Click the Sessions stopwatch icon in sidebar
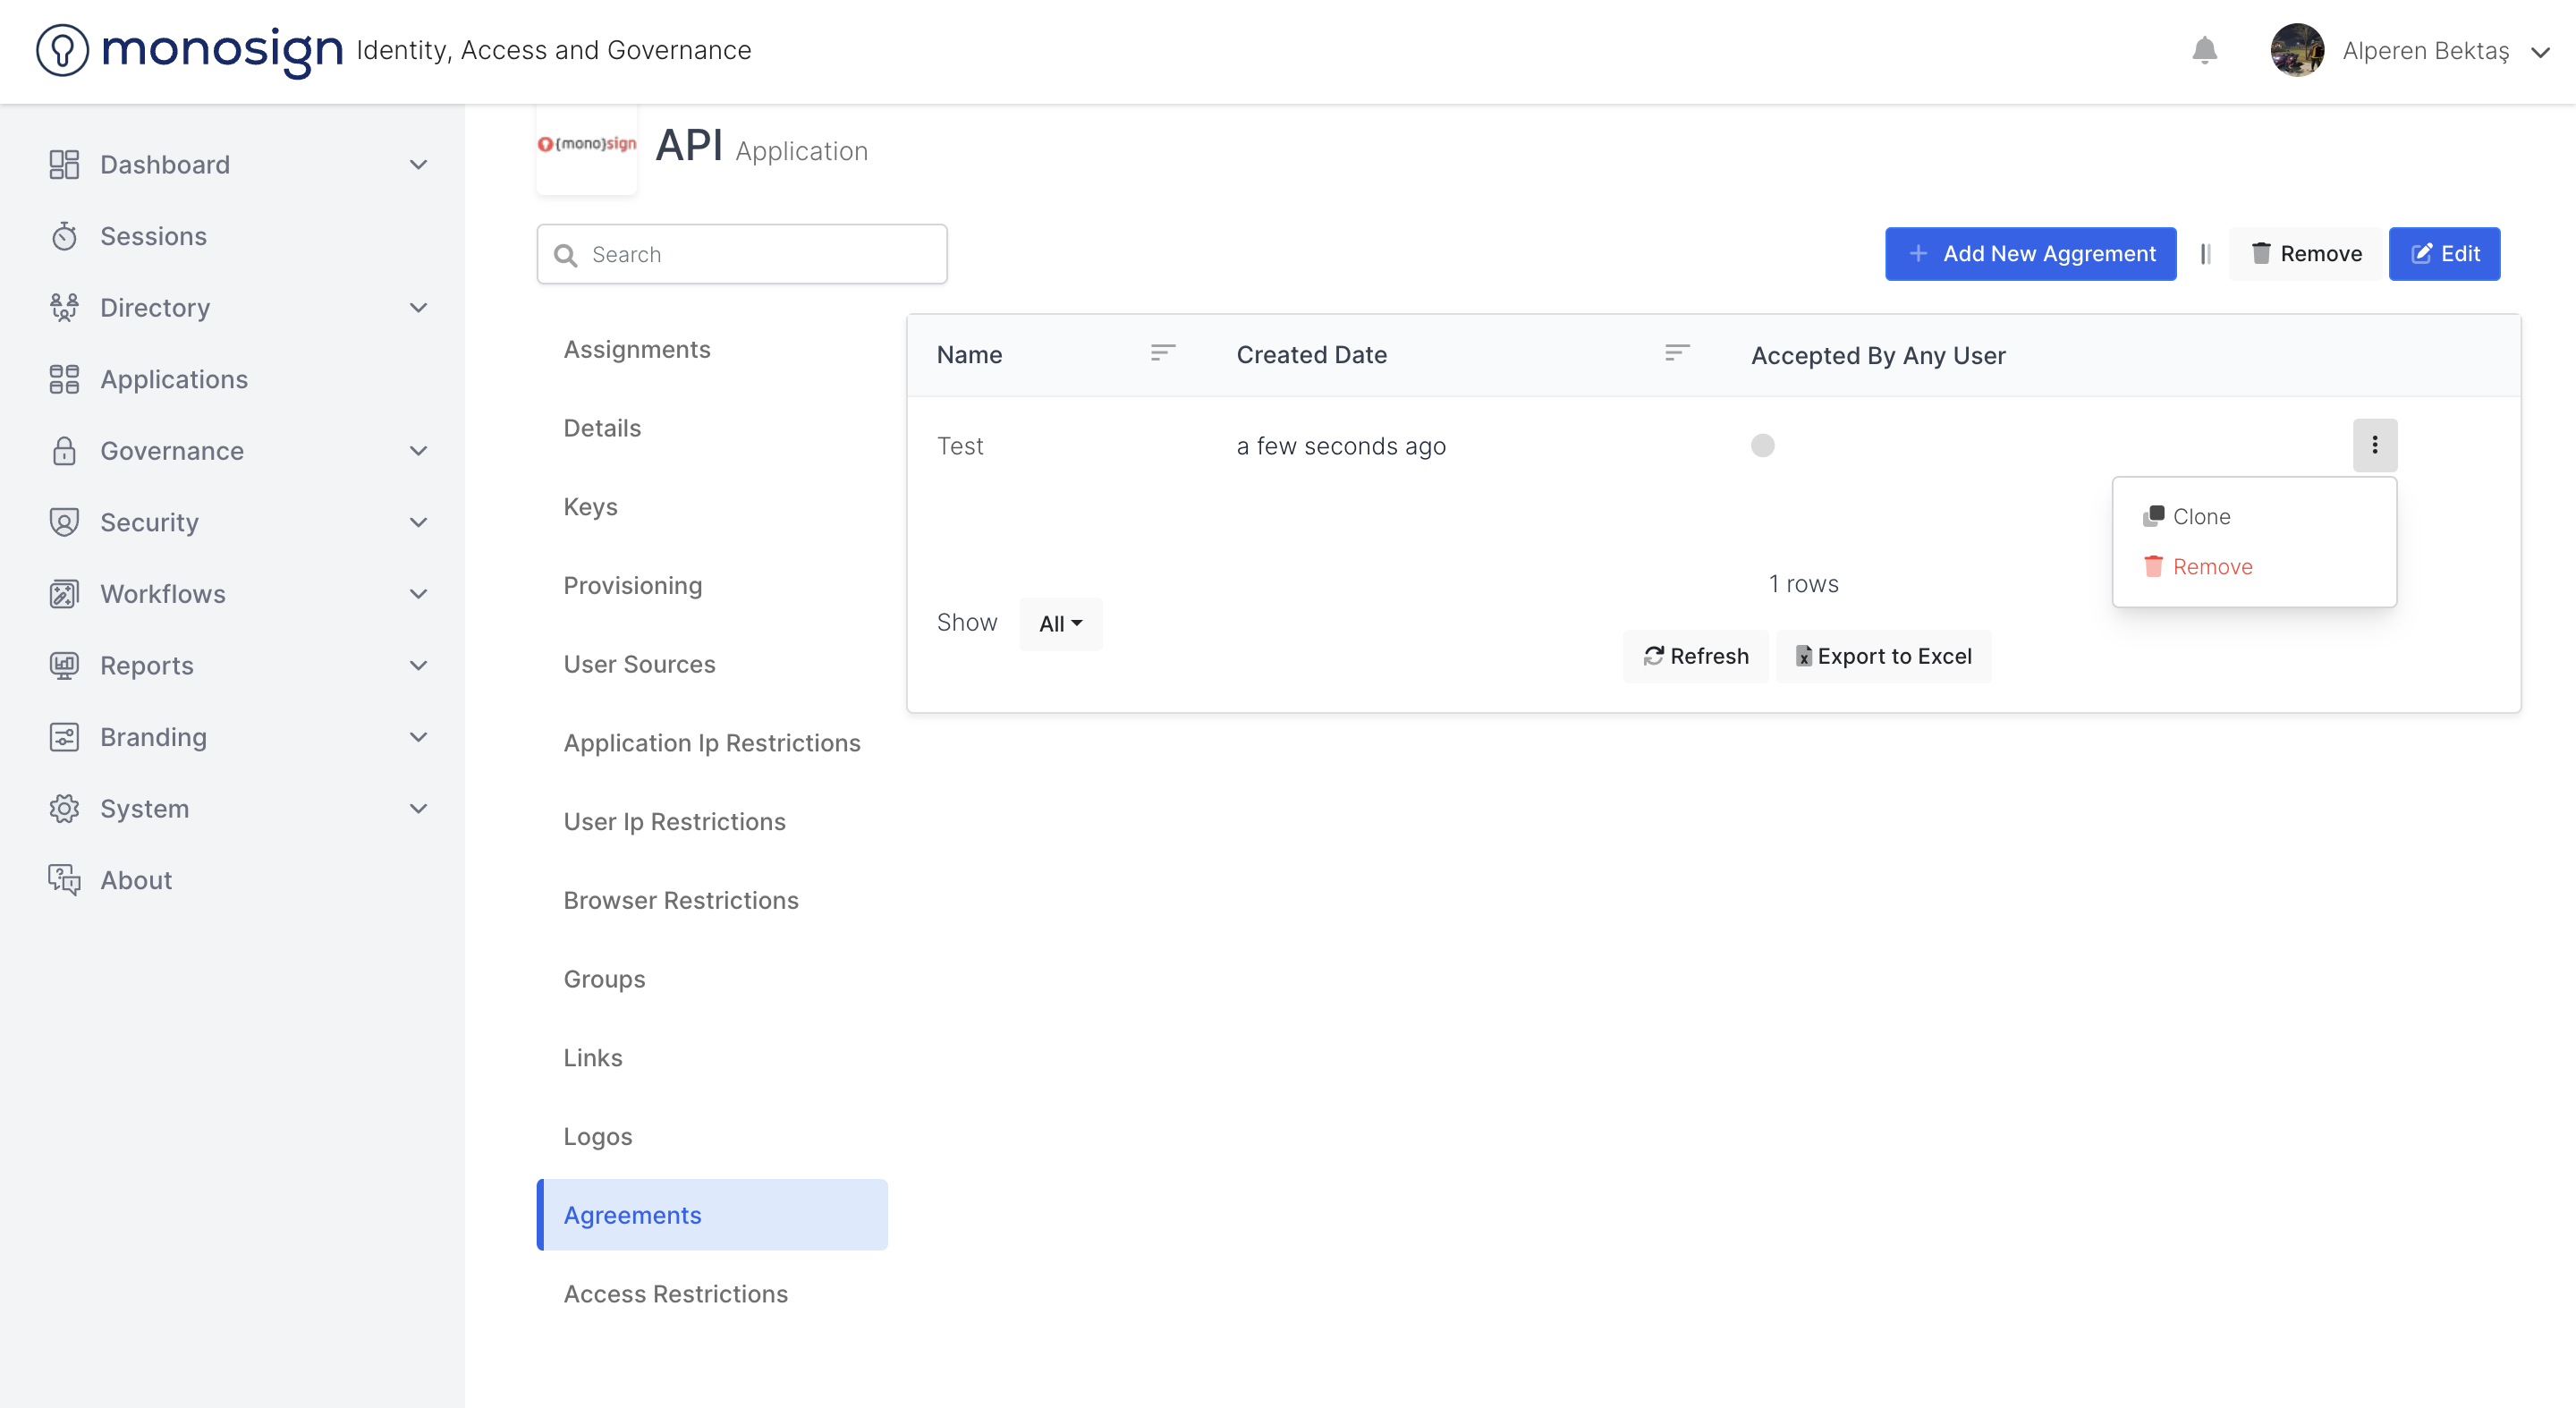Screen dimensions: 2576x1408 click(64, 236)
